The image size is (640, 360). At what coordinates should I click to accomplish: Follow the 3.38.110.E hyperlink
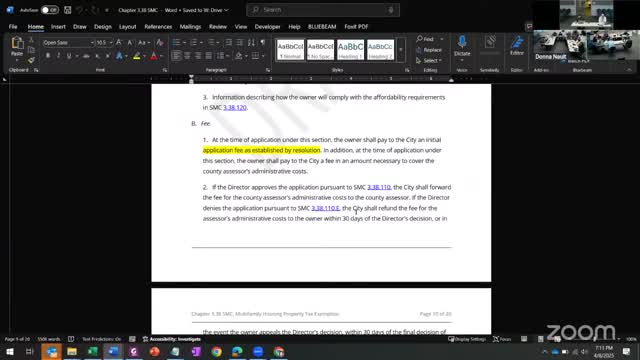pyautogui.click(x=325, y=208)
